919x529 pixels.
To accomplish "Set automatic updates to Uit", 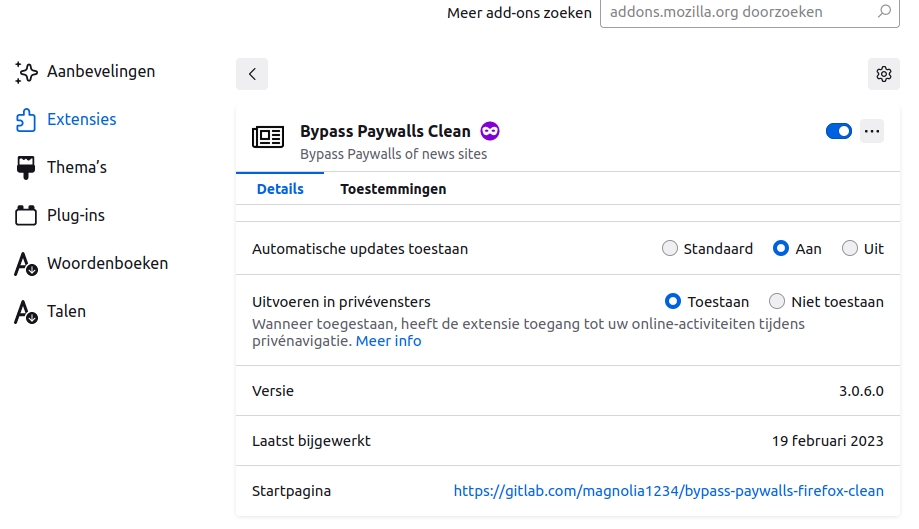I will click(850, 249).
